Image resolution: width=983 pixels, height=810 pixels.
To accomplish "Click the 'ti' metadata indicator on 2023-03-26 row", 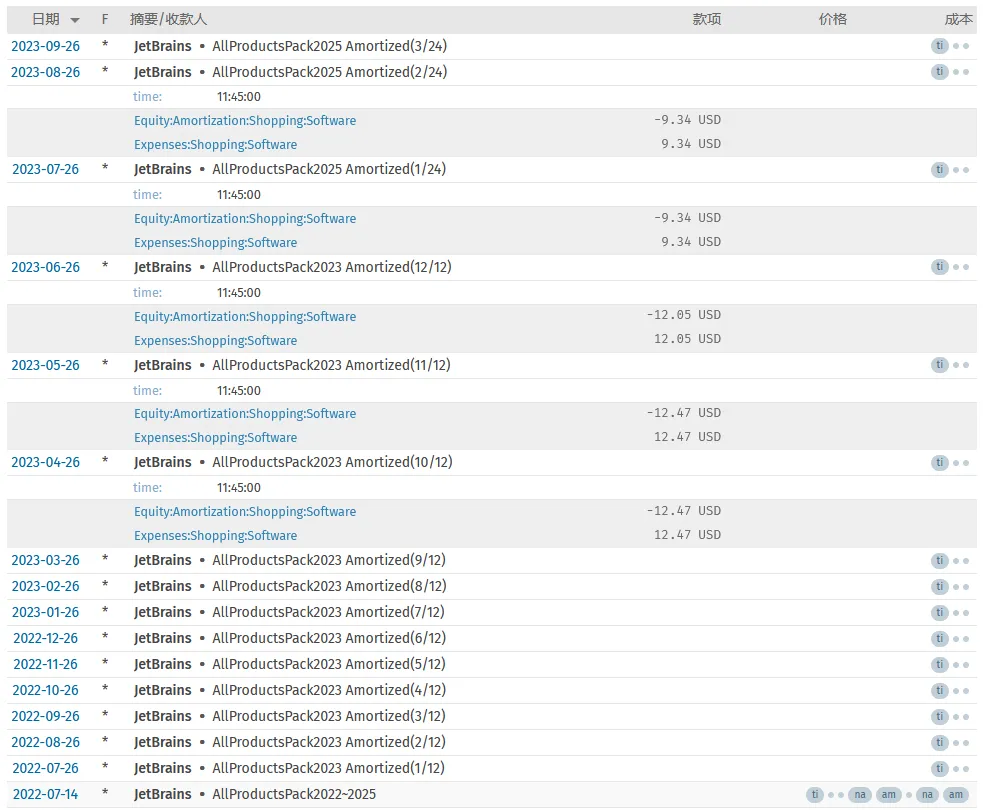I will click(939, 560).
